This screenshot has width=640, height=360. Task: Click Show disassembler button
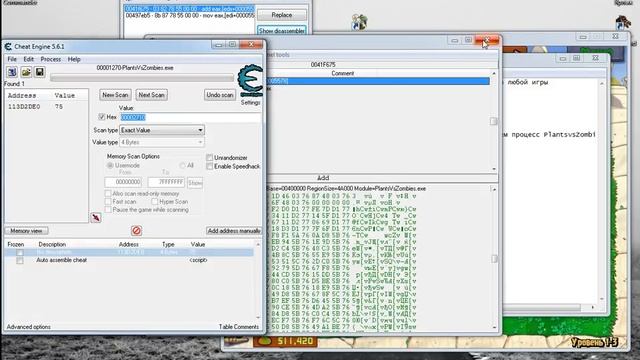(x=282, y=31)
